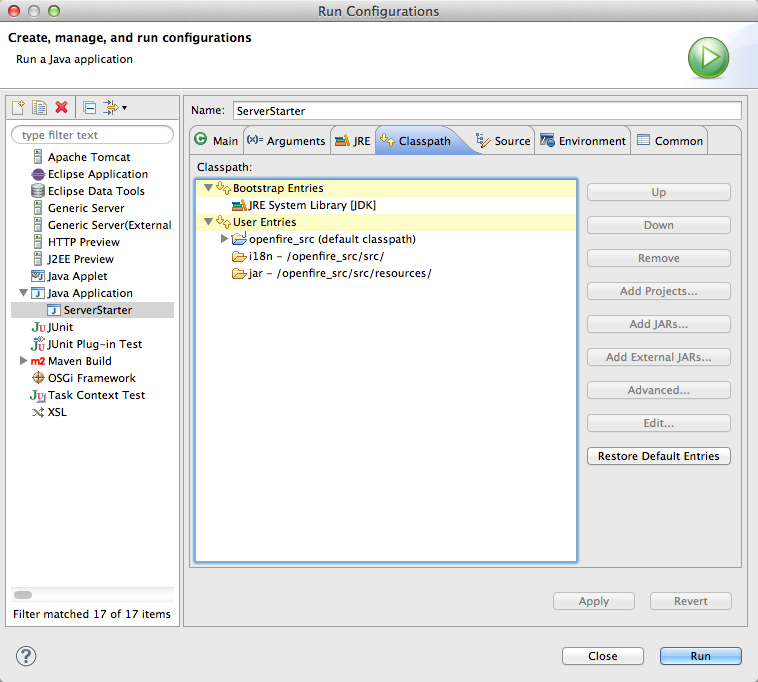
Task: Click into the Name text field
Action: 486,111
